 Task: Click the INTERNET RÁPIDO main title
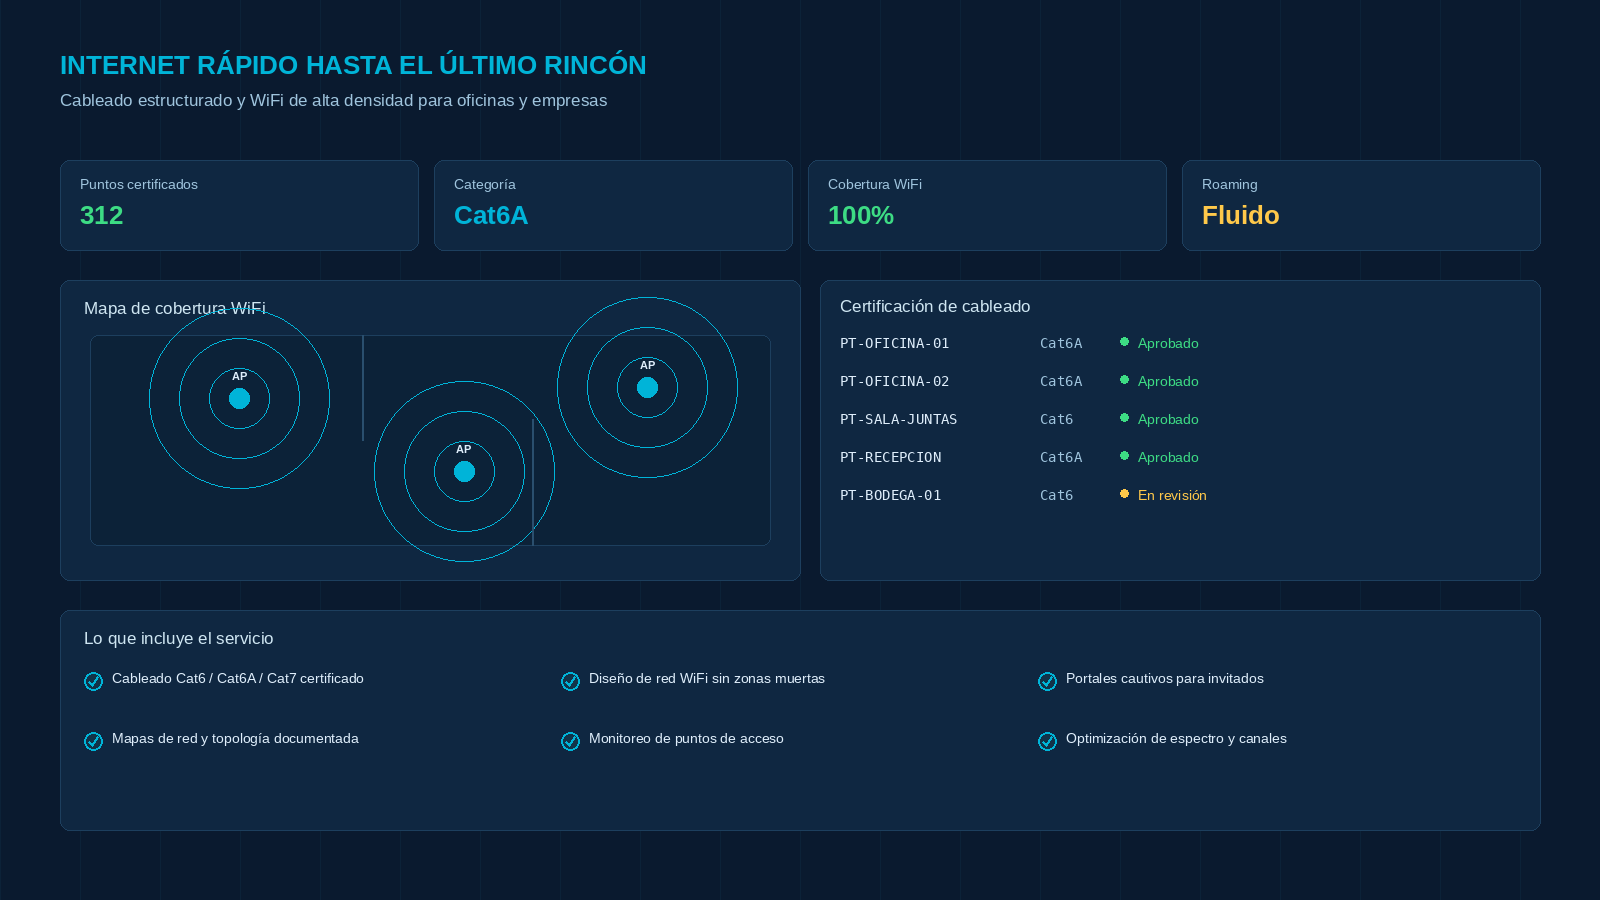353,65
